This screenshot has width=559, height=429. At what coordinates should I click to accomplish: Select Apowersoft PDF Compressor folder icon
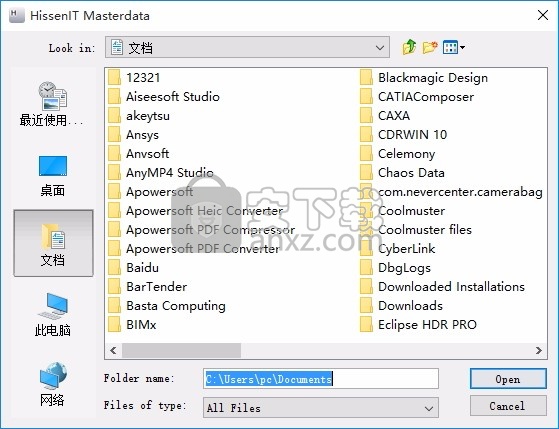(114, 230)
